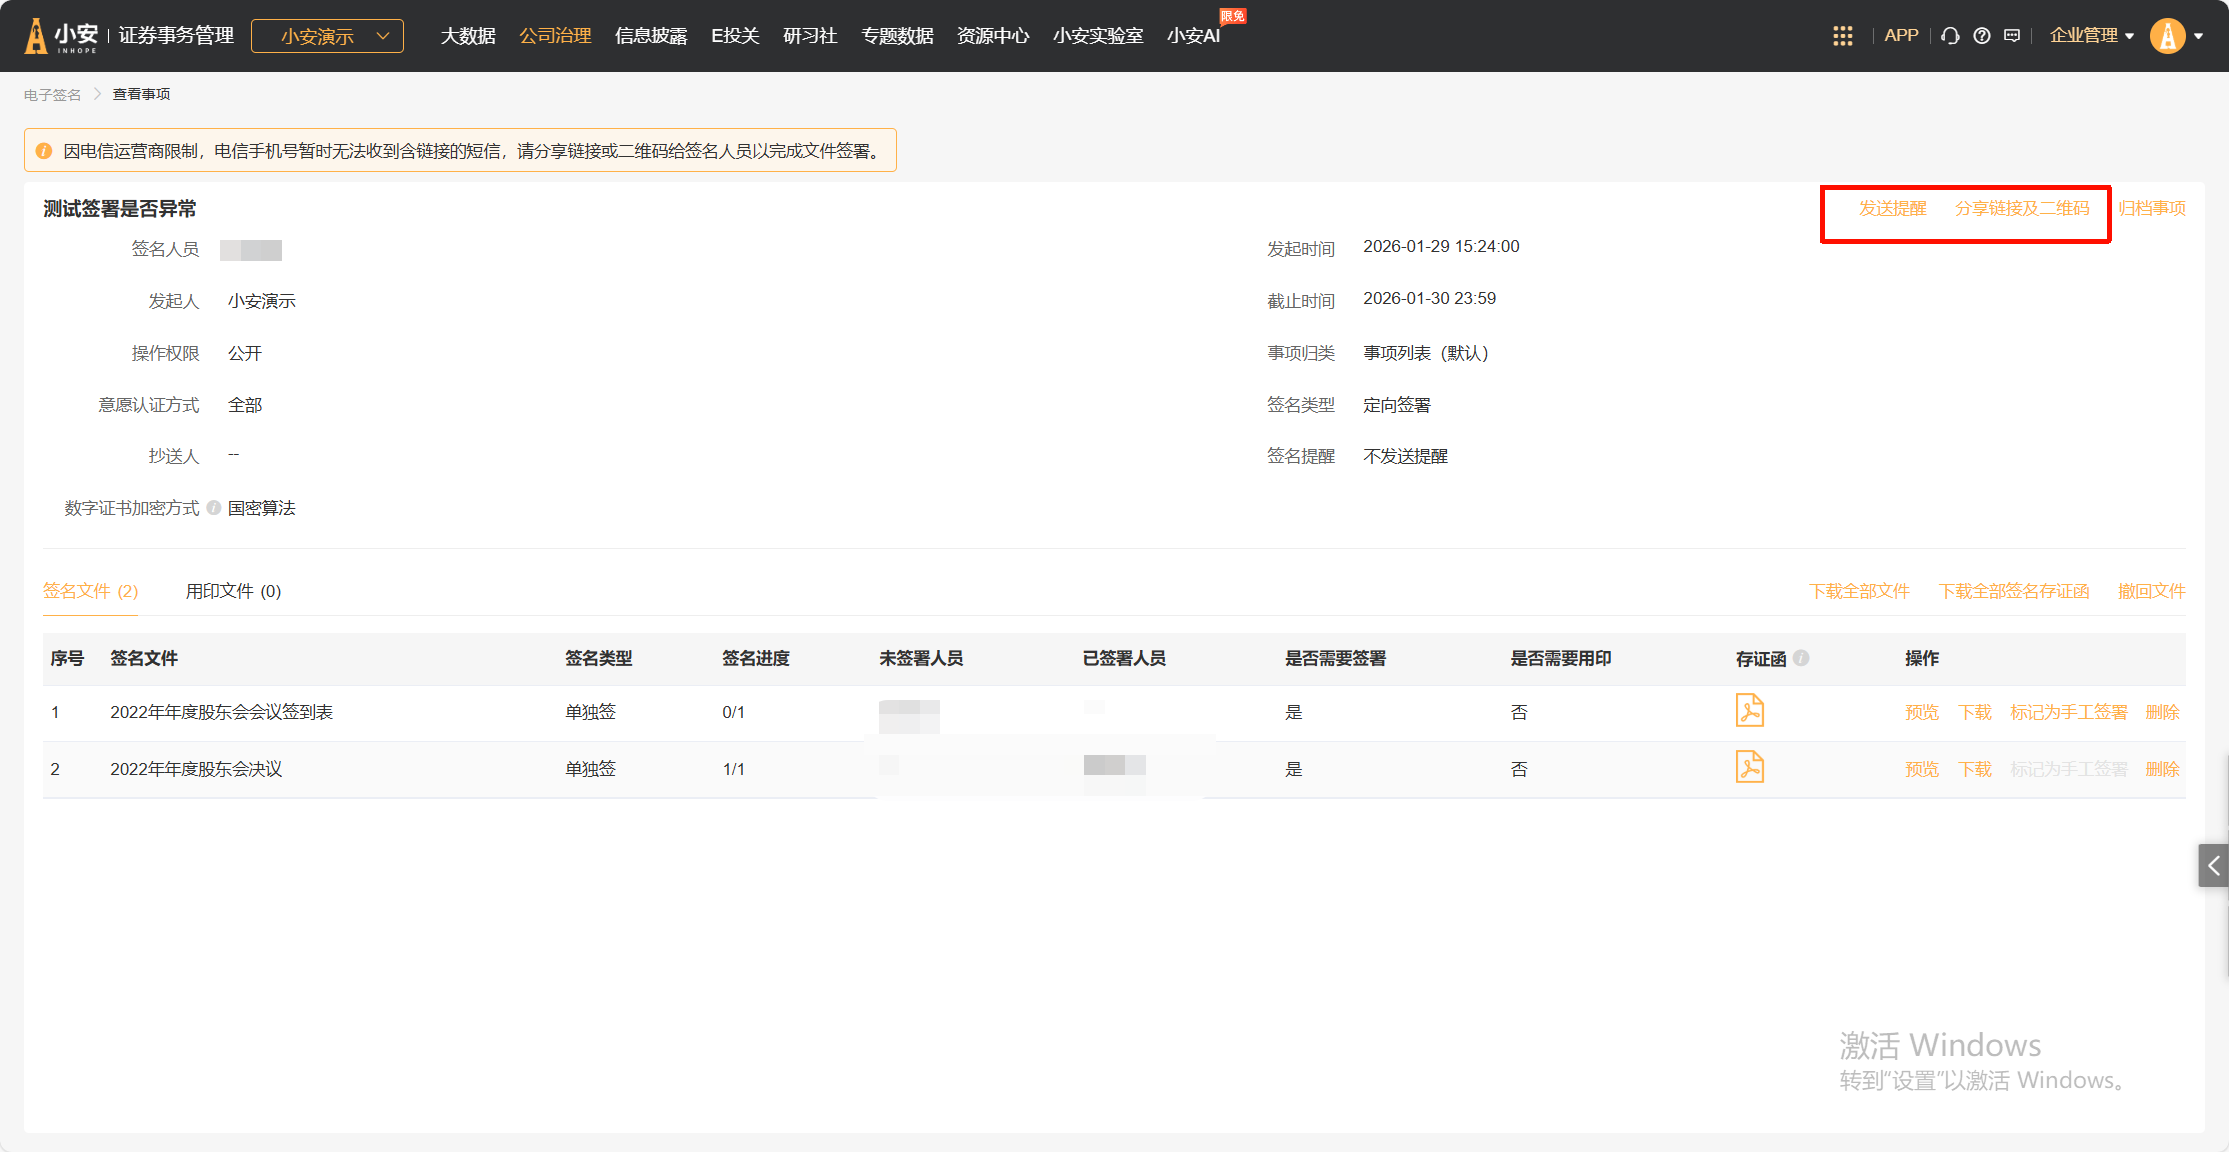Viewport: 2229px width, 1152px height.
Task: Switch to the 用印文件 (0) tab
Action: pyautogui.click(x=233, y=591)
